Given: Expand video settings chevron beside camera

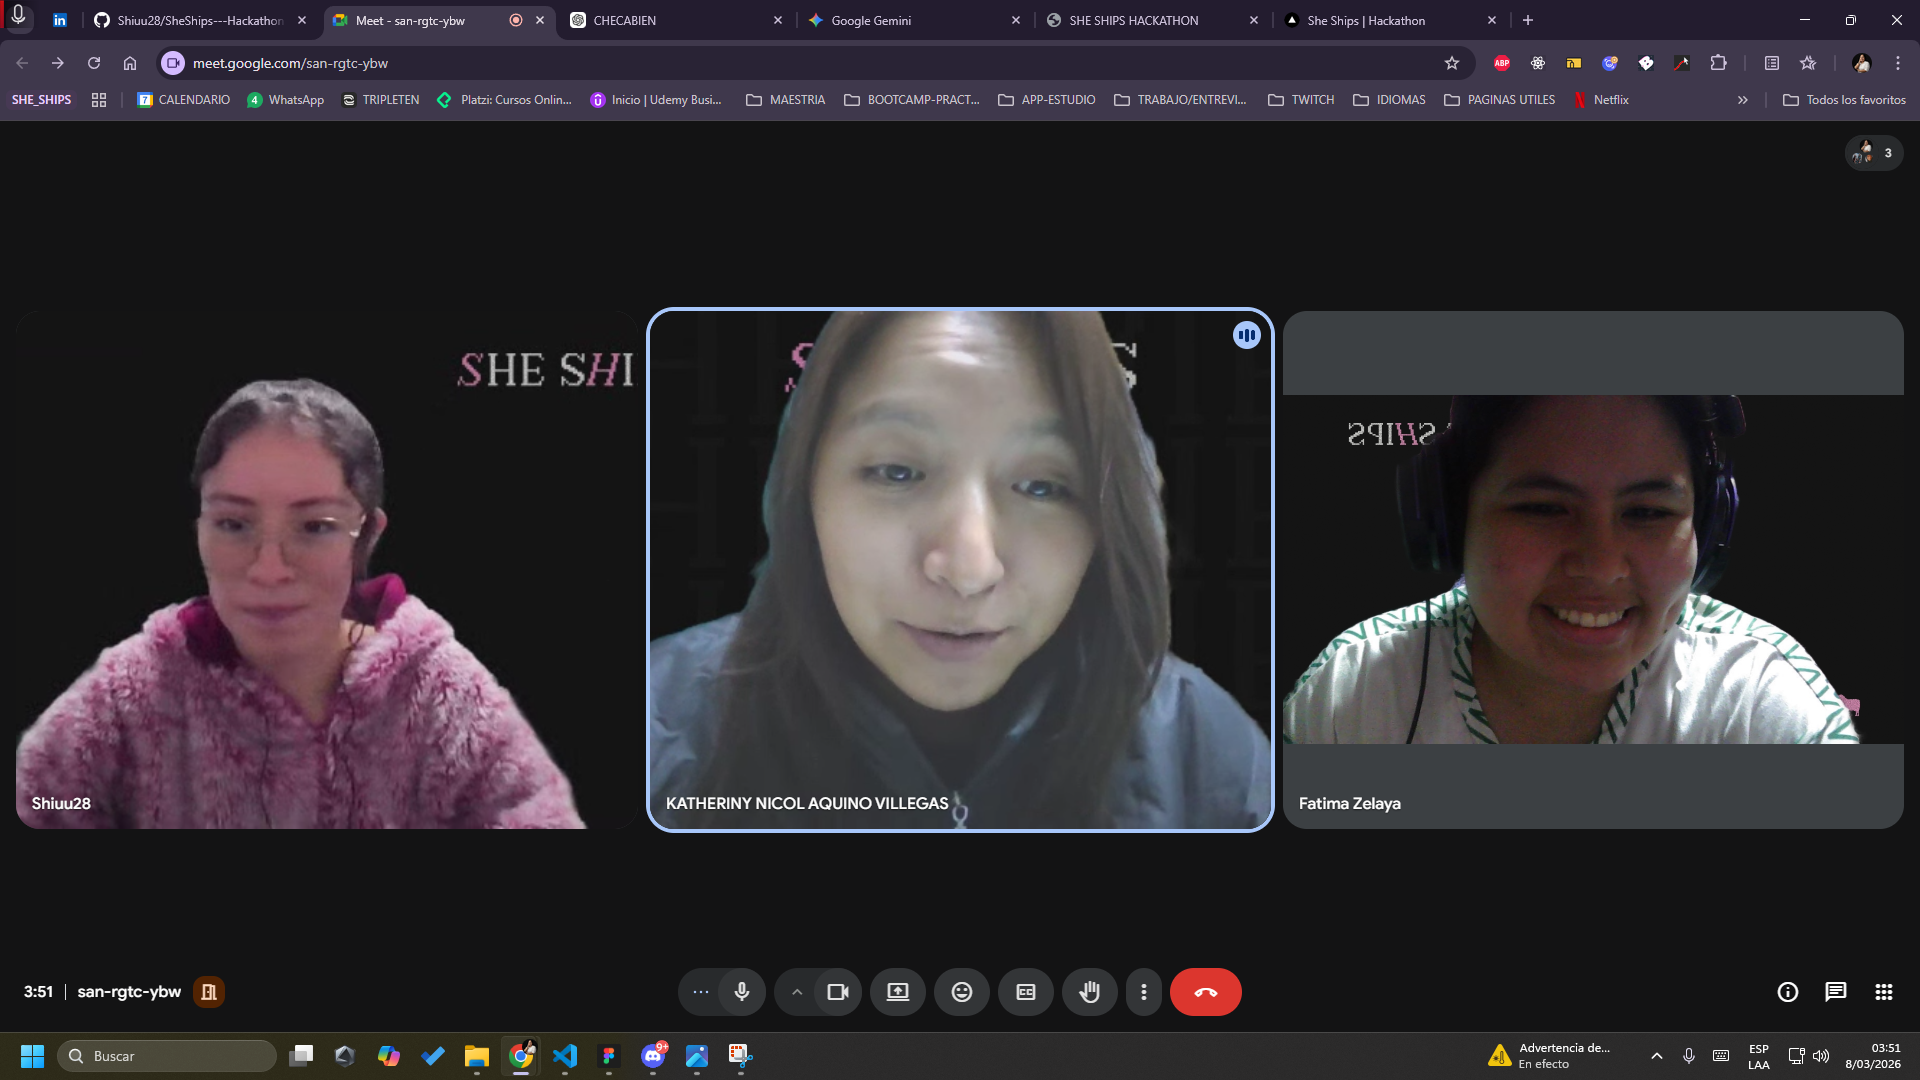Looking at the screenshot, I should click(x=797, y=992).
